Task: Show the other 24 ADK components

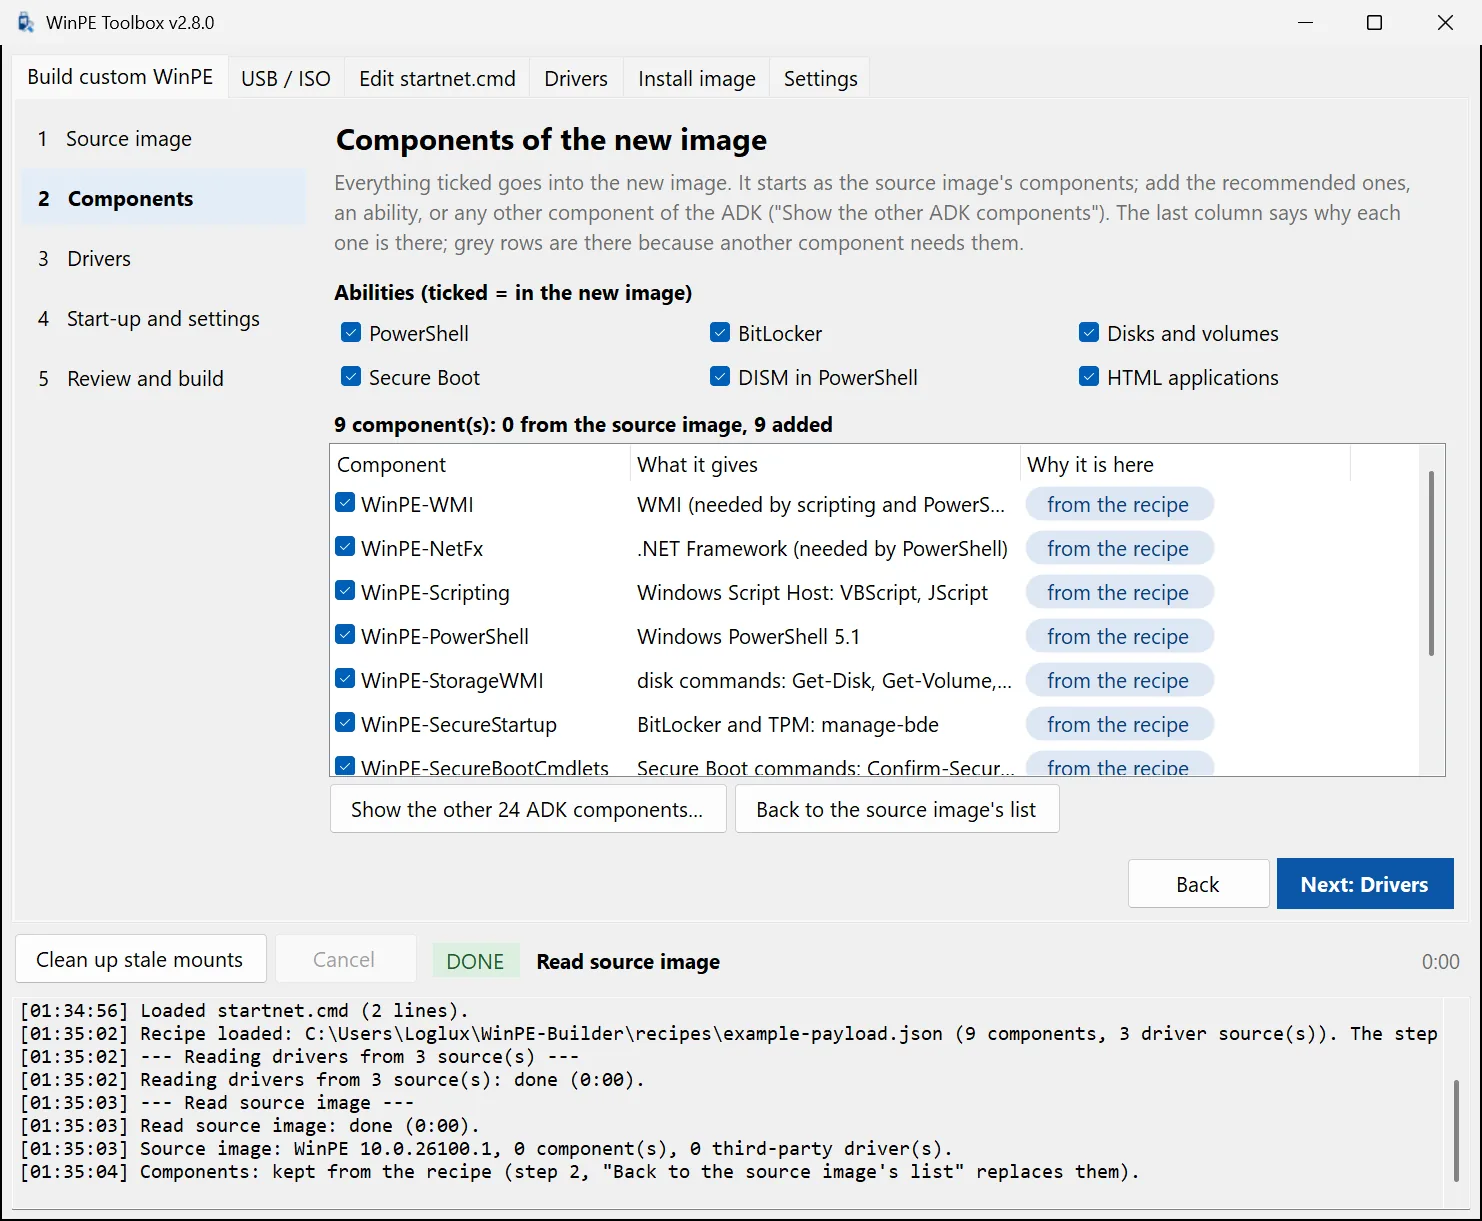Action: (x=528, y=810)
